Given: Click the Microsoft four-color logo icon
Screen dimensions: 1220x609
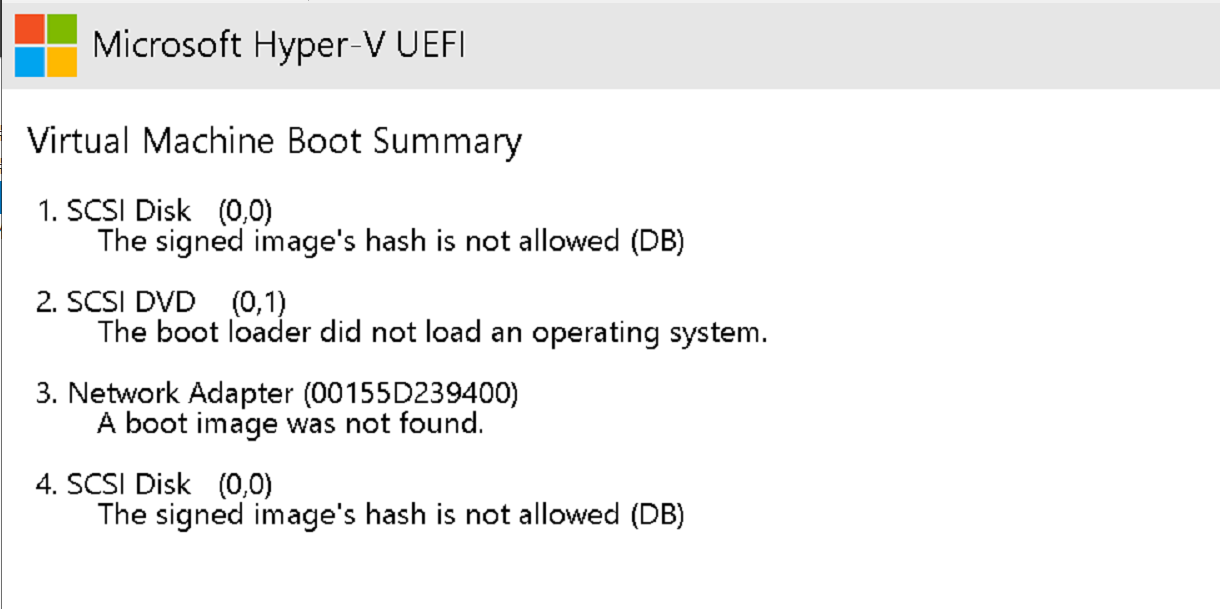Looking at the screenshot, I should pyautogui.click(x=46, y=45).
